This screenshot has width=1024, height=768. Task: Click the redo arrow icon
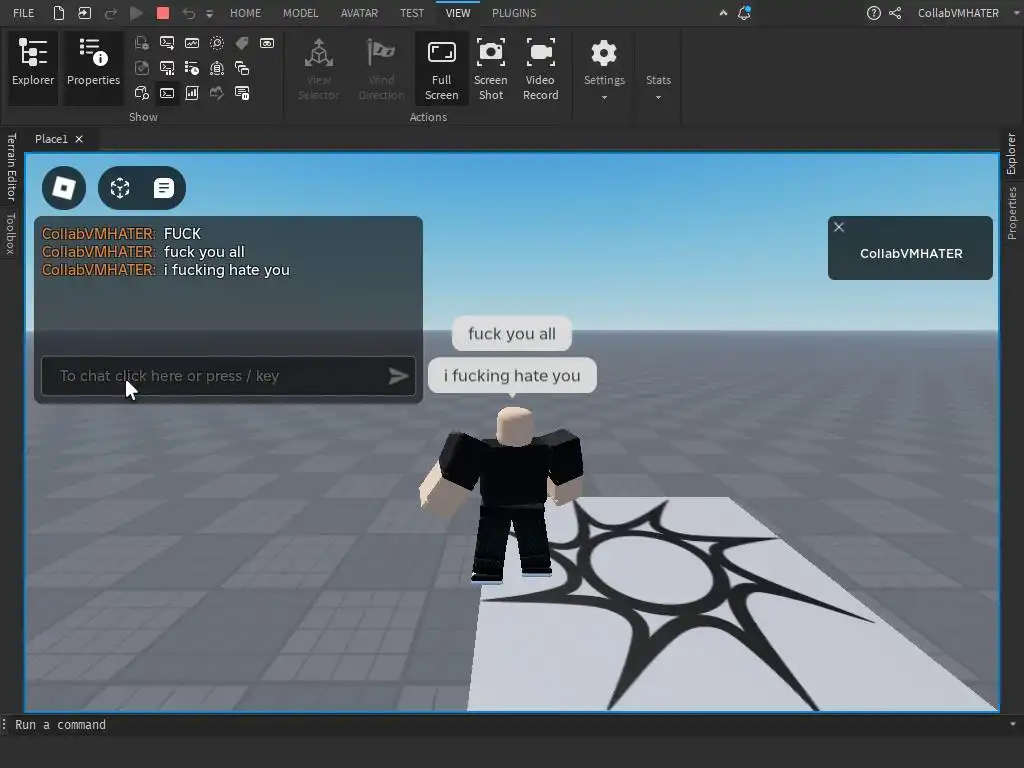[110, 12]
